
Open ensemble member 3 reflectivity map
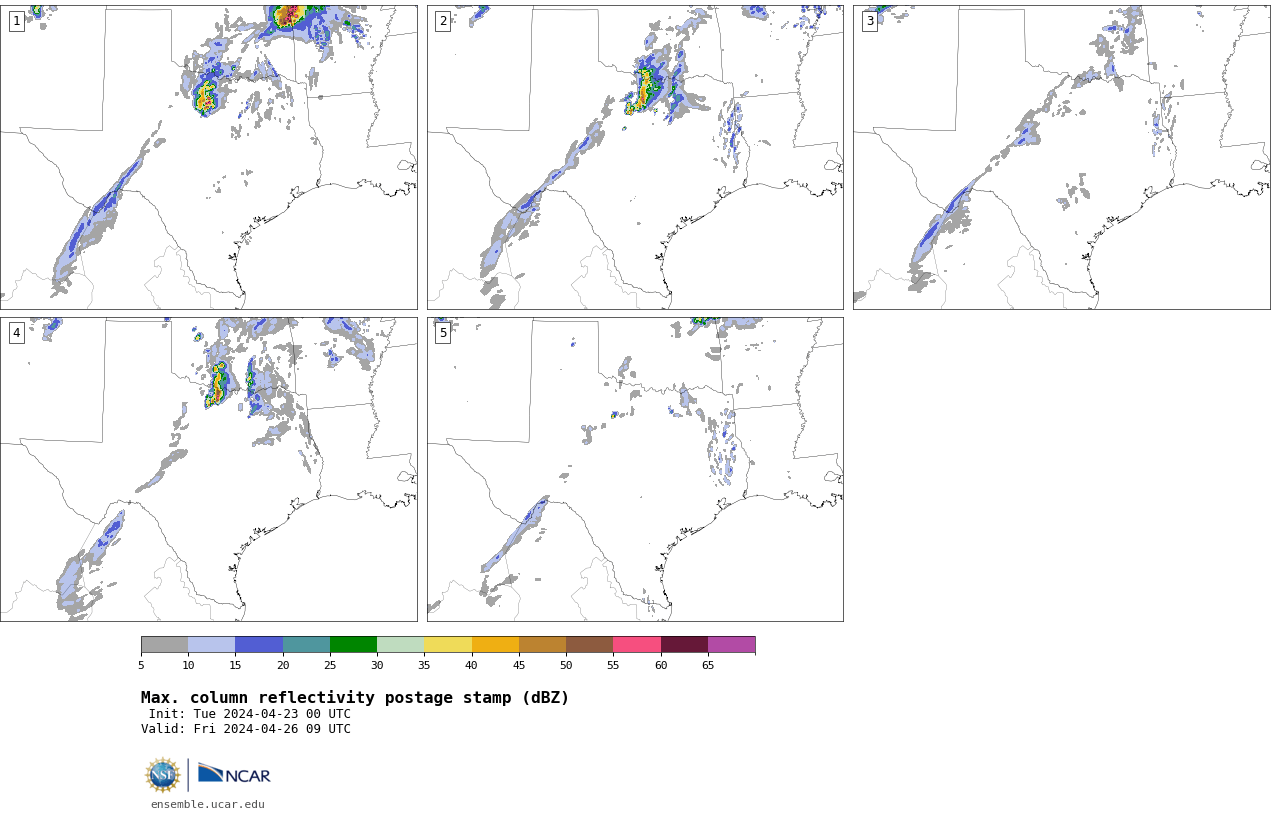point(1061,157)
